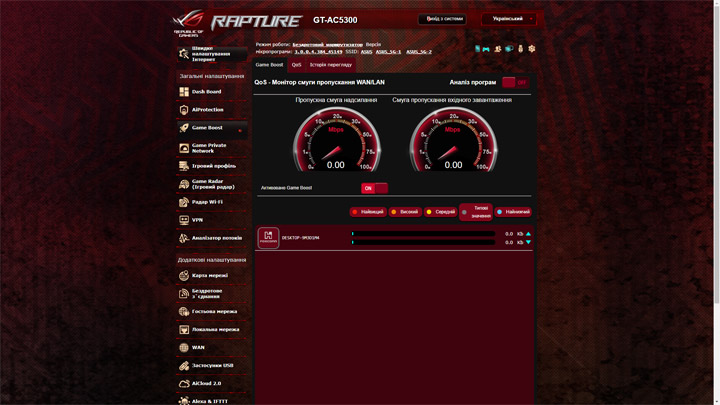This screenshot has height=405, width=720.
Task: Click the logout button in header
Action: (x=442, y=19)
